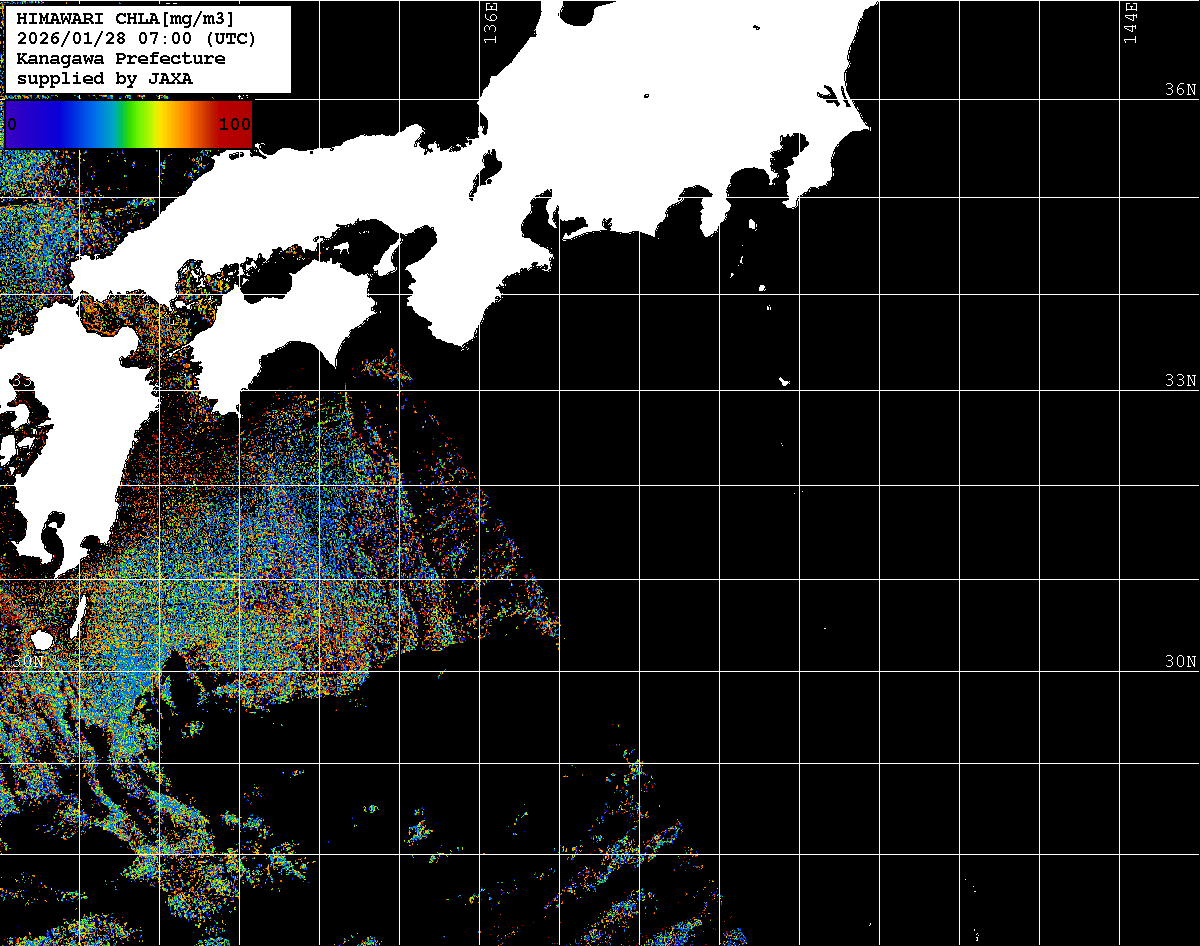The image size is (1200, 946).
Task: Click the 100 label on color scale
Action: (x=234, y=124)
